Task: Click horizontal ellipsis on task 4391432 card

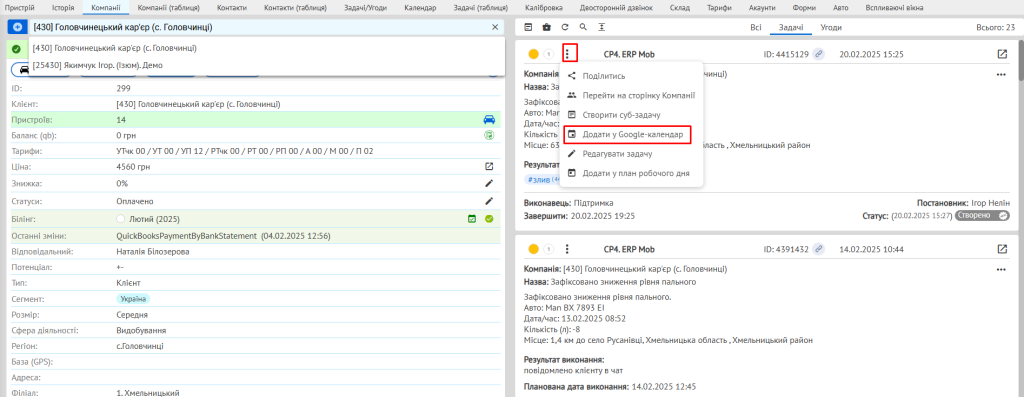Action: click(x=1001, y=269)
